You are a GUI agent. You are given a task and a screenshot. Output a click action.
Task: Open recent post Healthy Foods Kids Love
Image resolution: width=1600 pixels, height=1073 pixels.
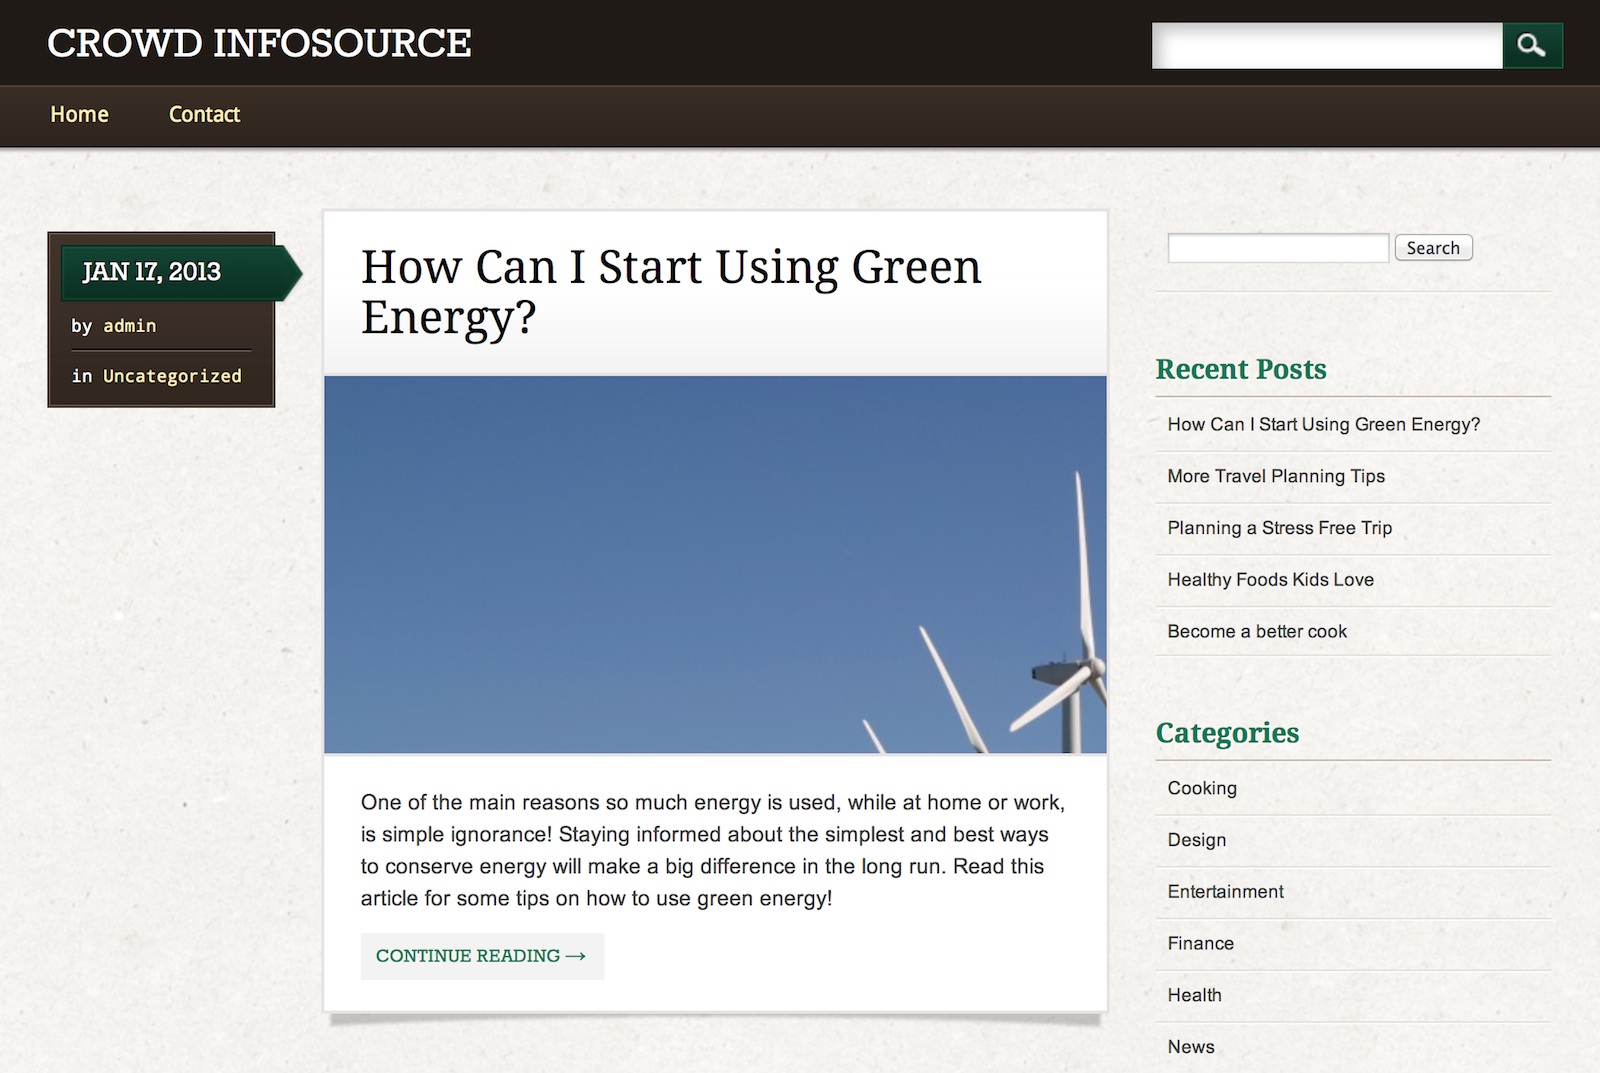[1270, 580]
